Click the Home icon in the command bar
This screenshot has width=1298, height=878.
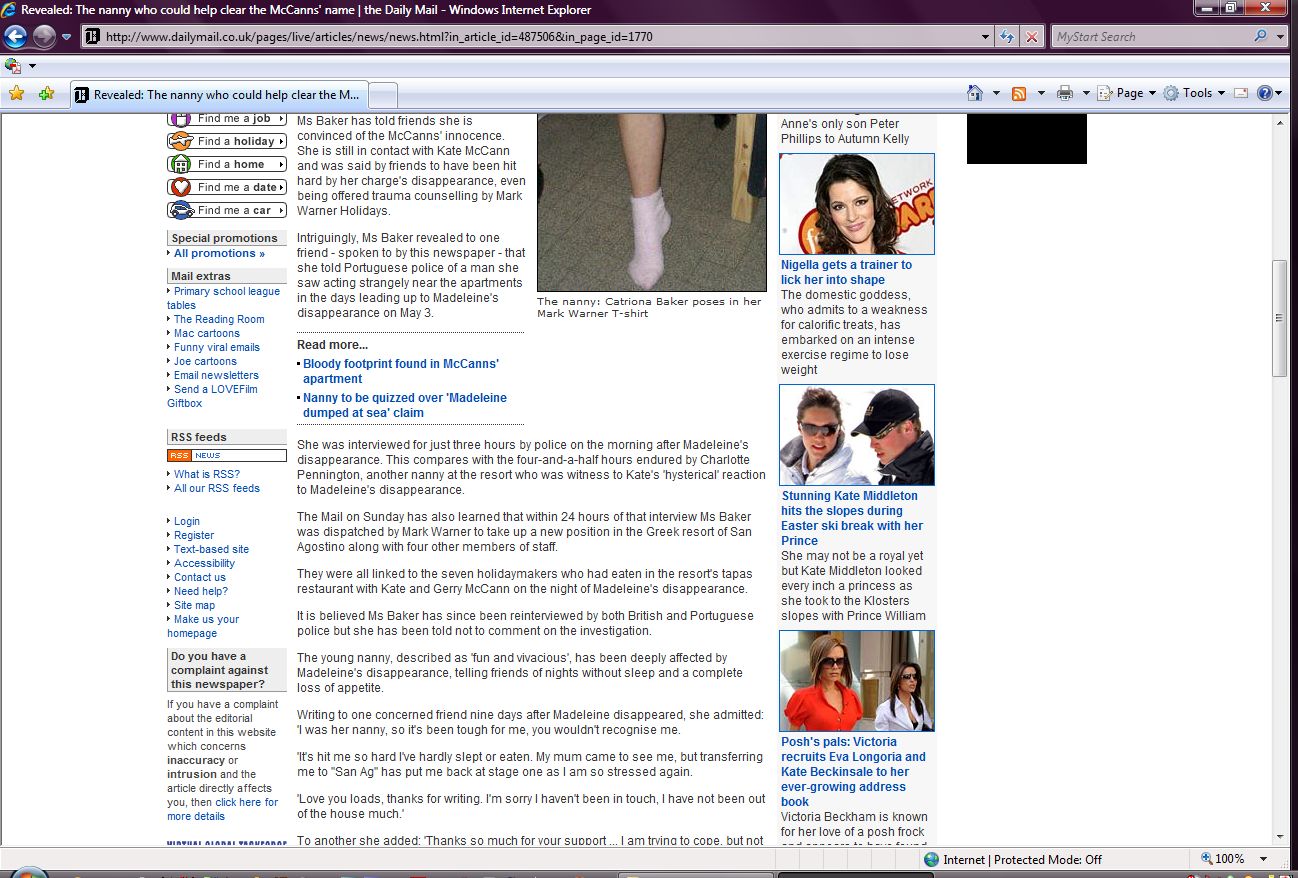[975, 93]
